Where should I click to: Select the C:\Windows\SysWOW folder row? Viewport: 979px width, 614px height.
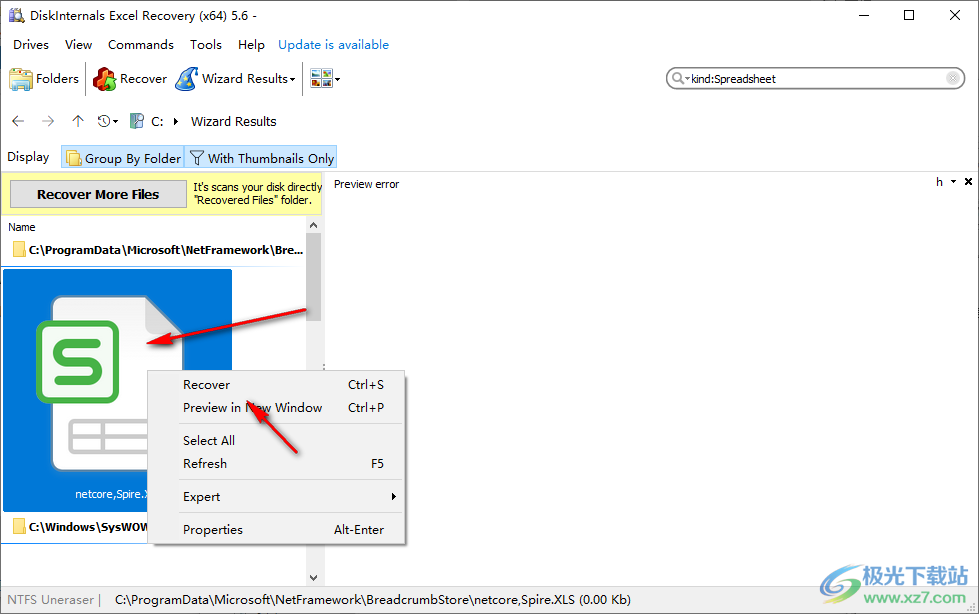[x=80, y=527]
